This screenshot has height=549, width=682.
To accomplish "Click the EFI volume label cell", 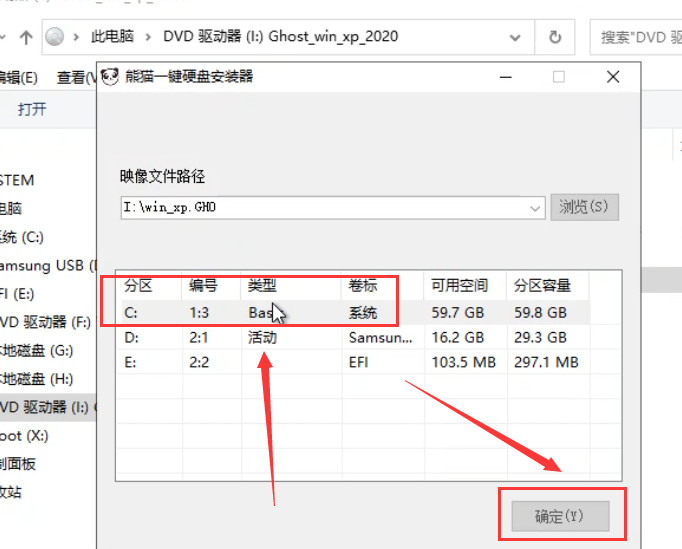I will (358, 362).
